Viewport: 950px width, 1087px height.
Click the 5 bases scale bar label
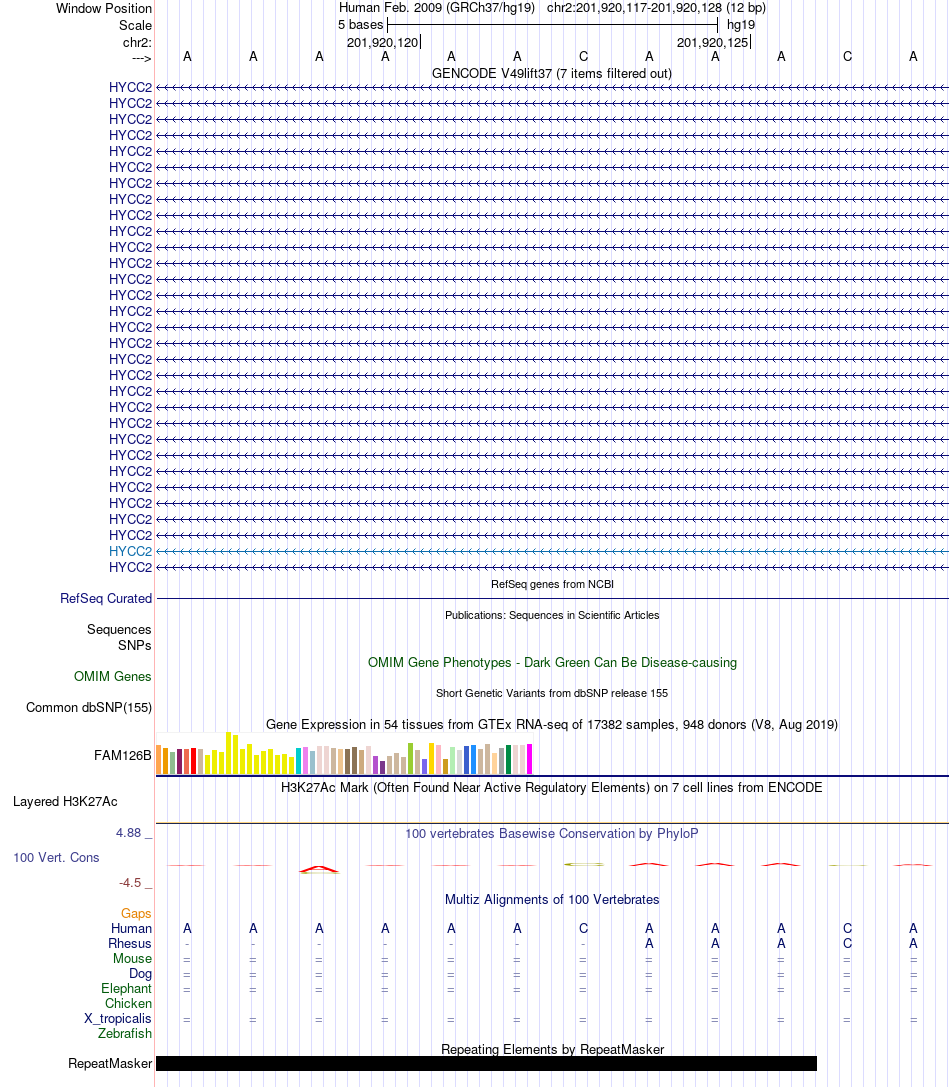click(361, 25)
